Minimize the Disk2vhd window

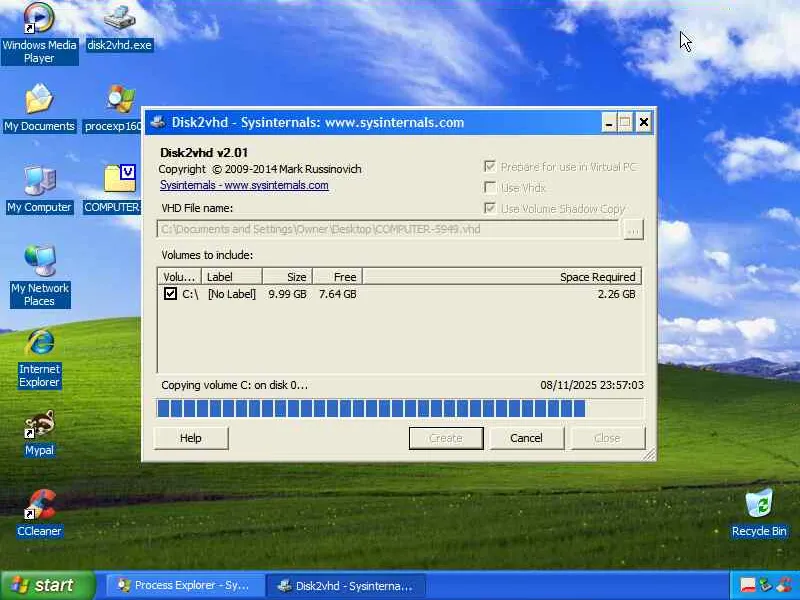pyautogui.click(x=608, y=122)
